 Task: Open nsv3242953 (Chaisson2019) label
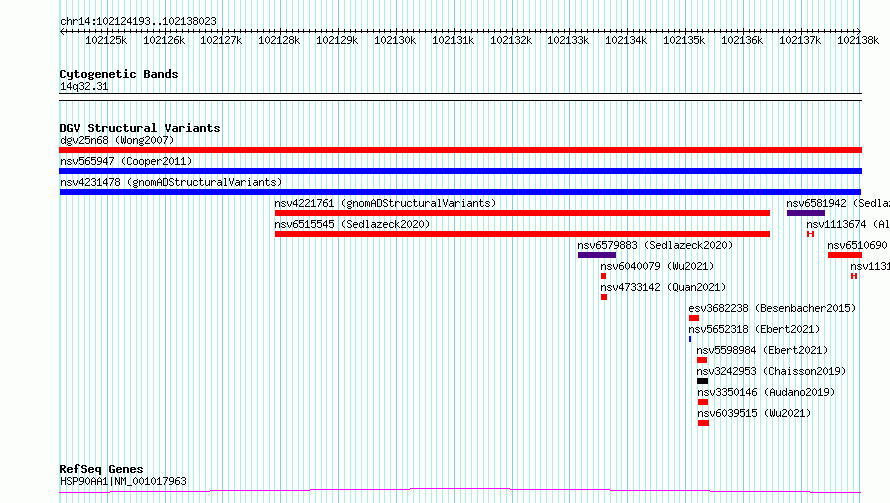(771, 371)
